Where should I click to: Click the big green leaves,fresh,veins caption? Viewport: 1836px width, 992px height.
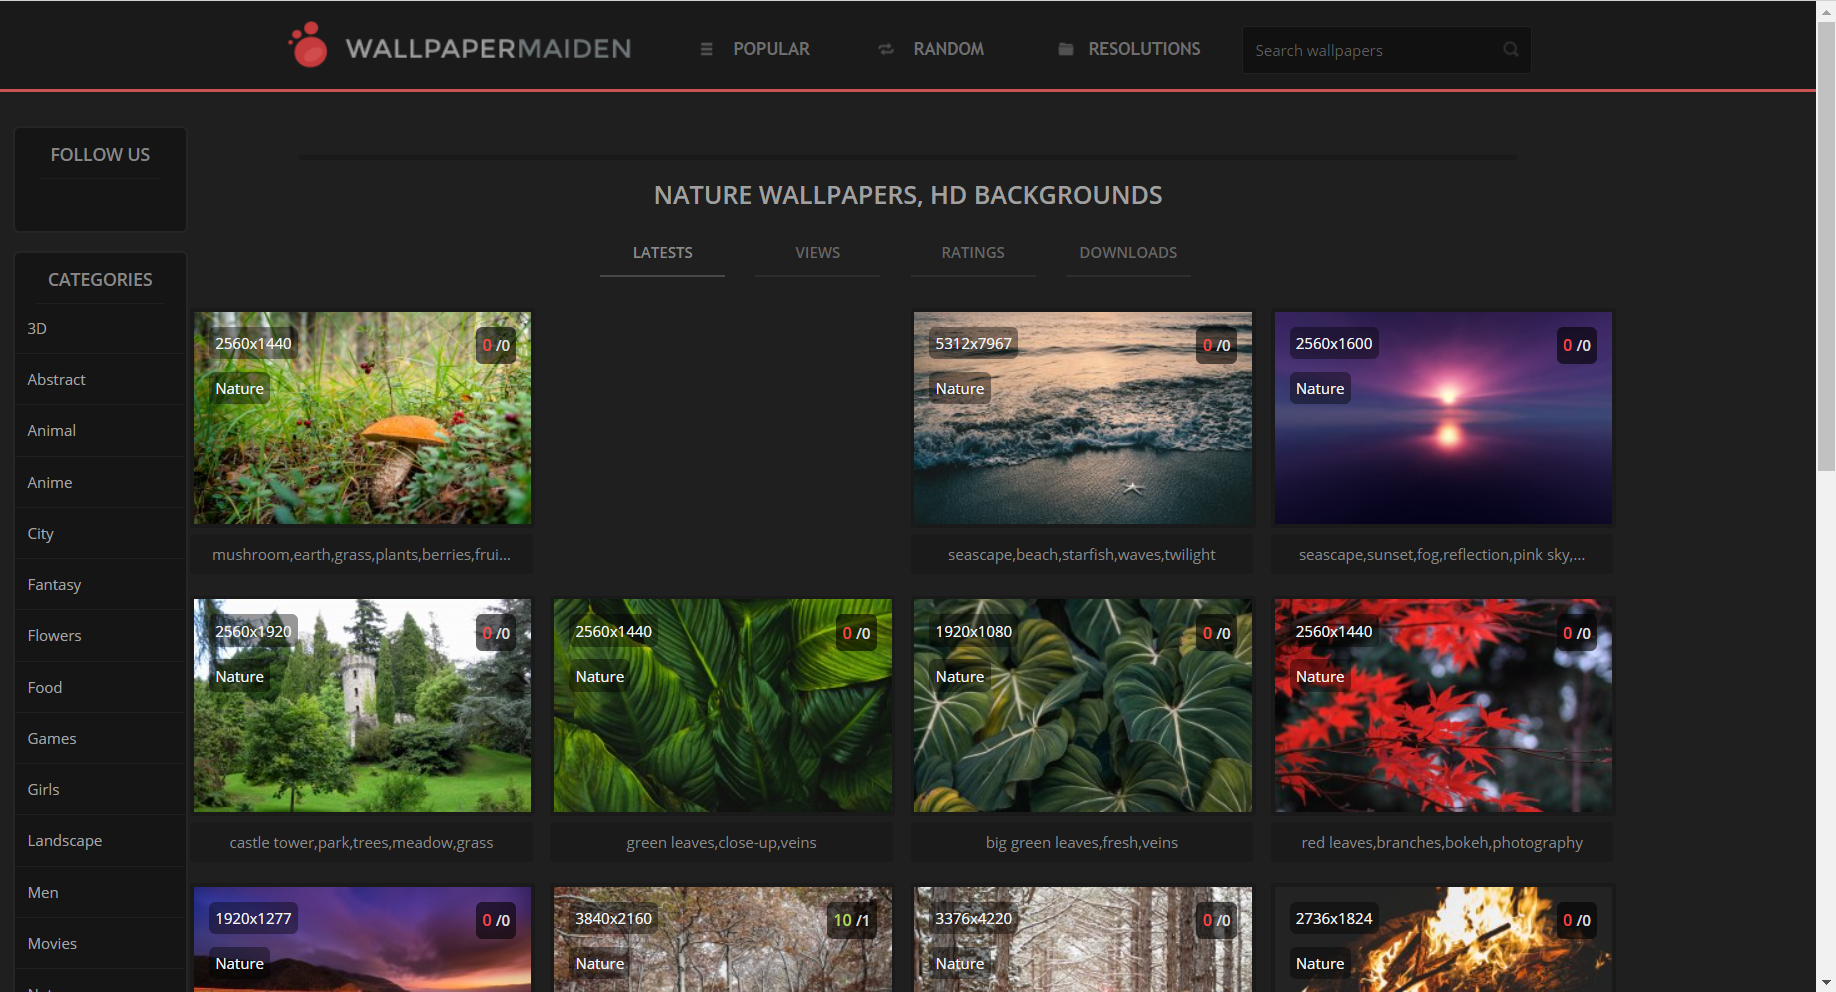pyautogui.click(x=1082, y=842)
